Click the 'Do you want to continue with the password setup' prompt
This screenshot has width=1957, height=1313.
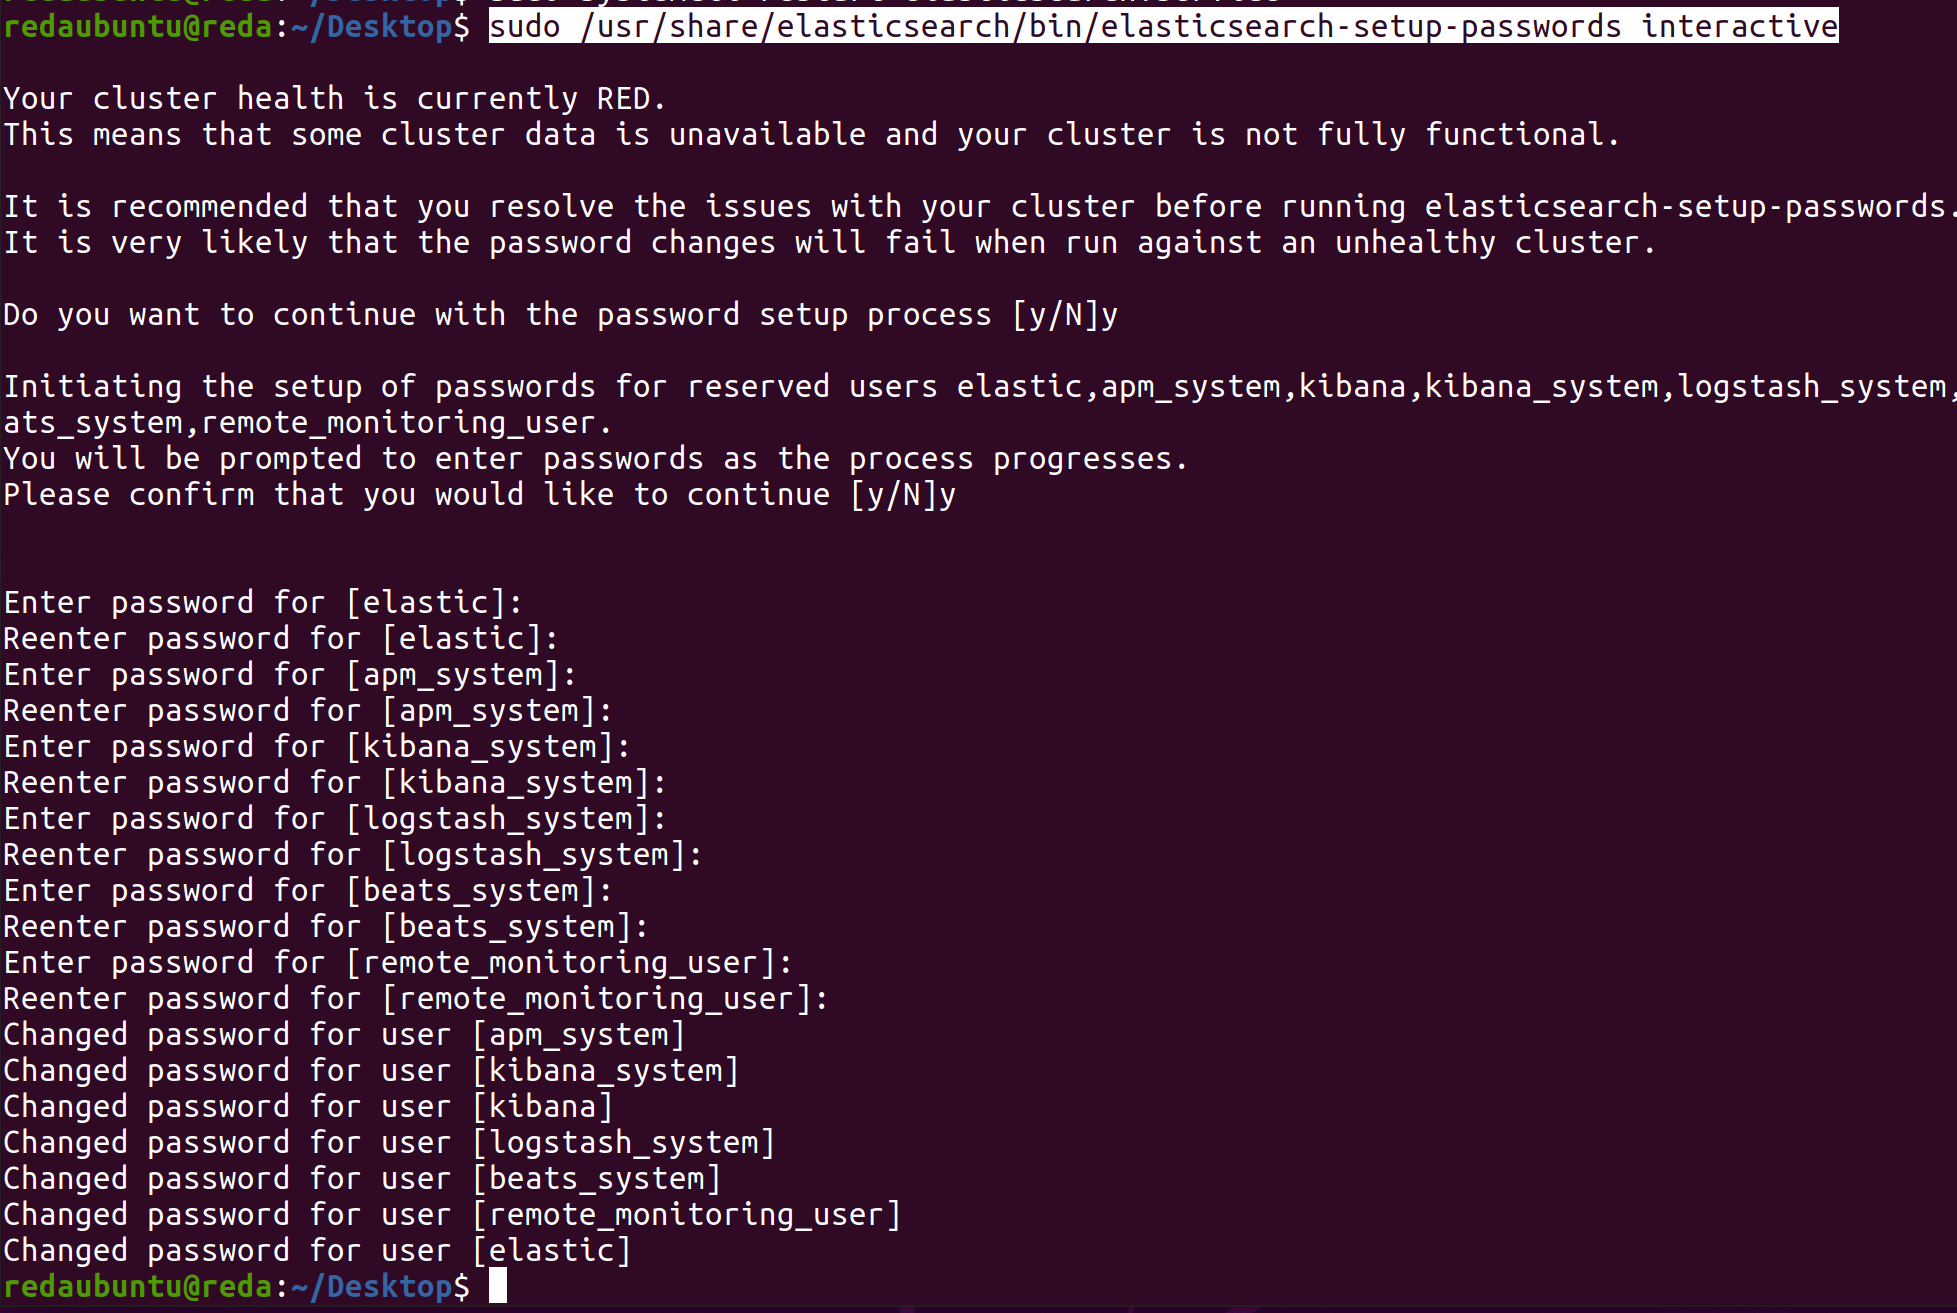click(560, 315)
